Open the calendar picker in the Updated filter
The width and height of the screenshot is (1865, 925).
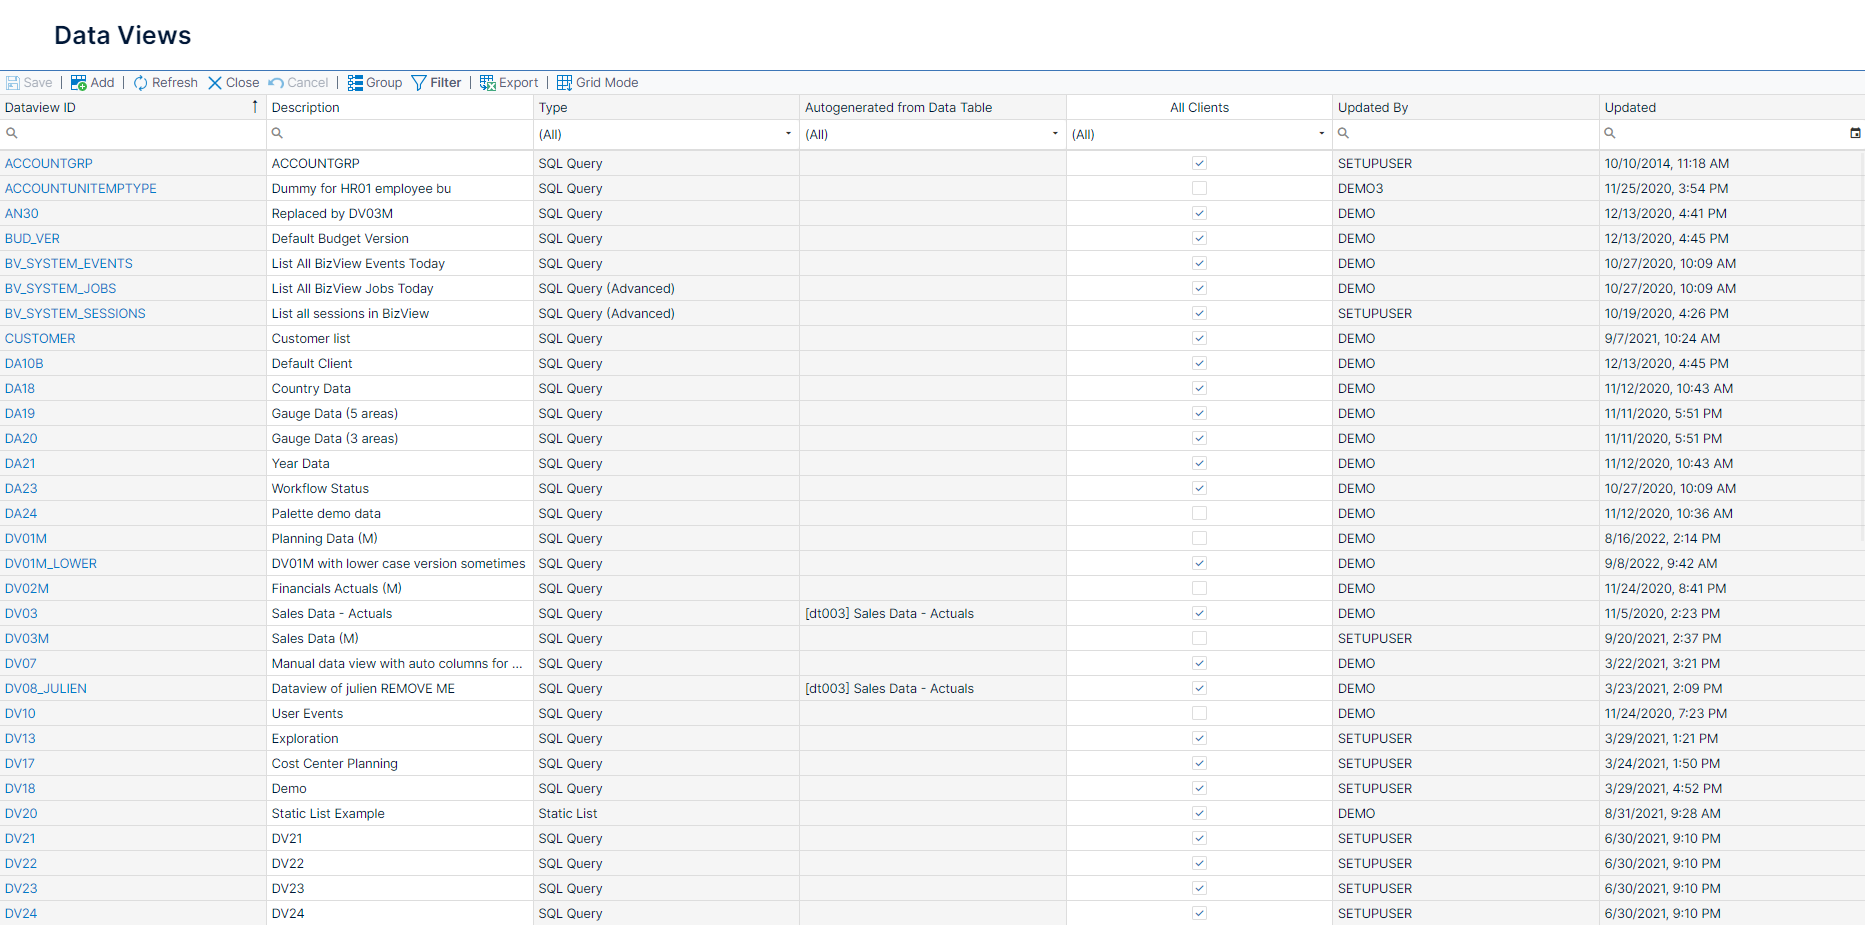1856,133
